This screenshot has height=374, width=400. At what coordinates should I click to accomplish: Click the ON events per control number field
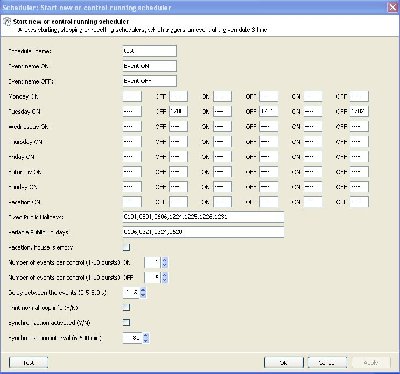153,263
